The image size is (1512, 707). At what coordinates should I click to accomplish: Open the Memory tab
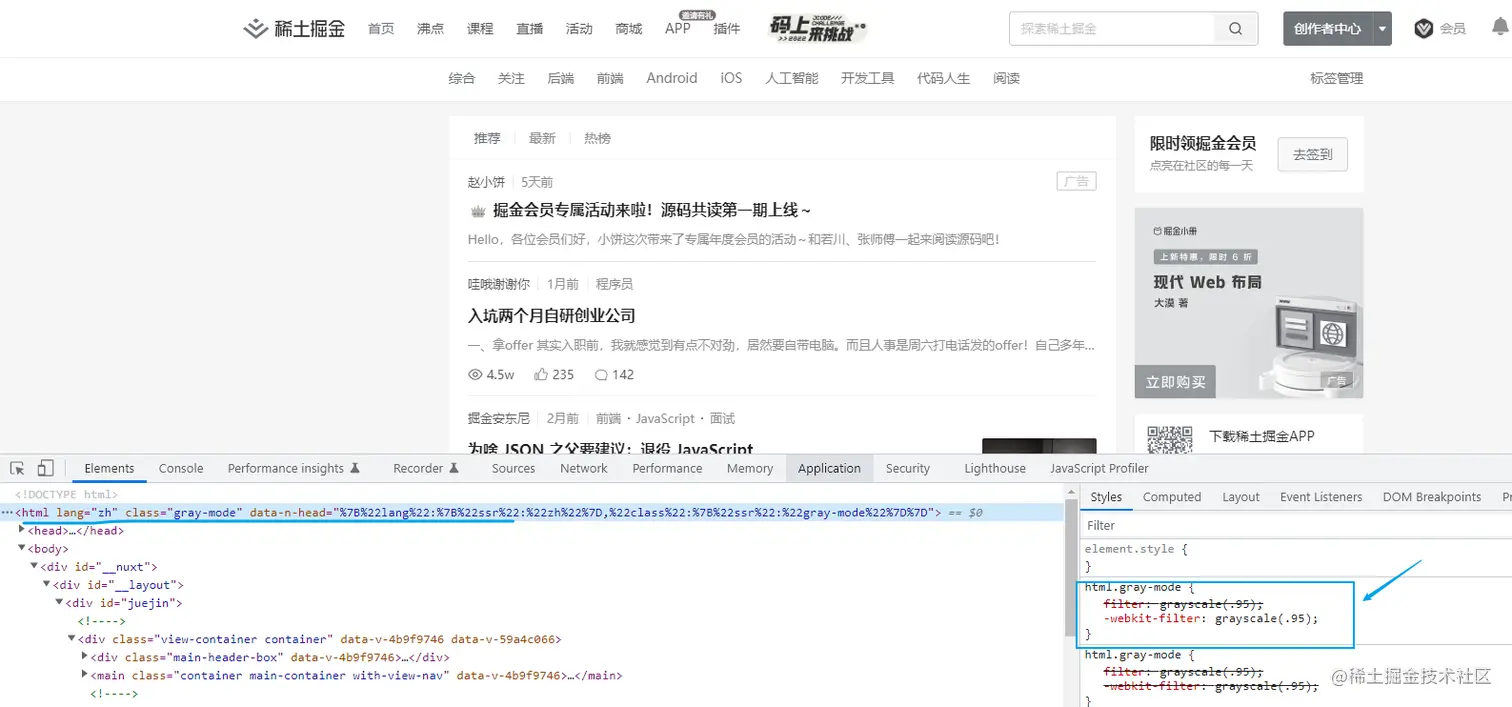coord(750,468)
